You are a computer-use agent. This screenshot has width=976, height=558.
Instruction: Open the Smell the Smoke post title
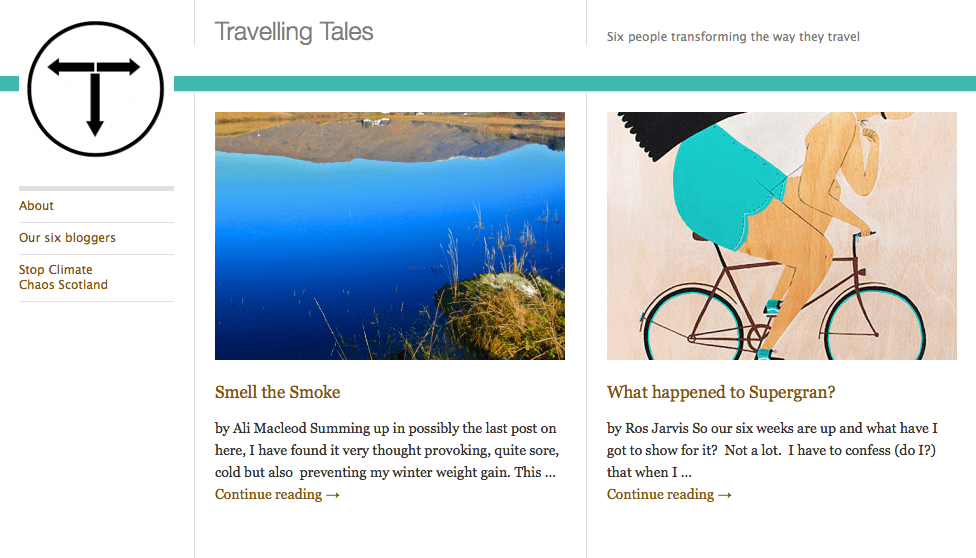click(x=278, y=392)
